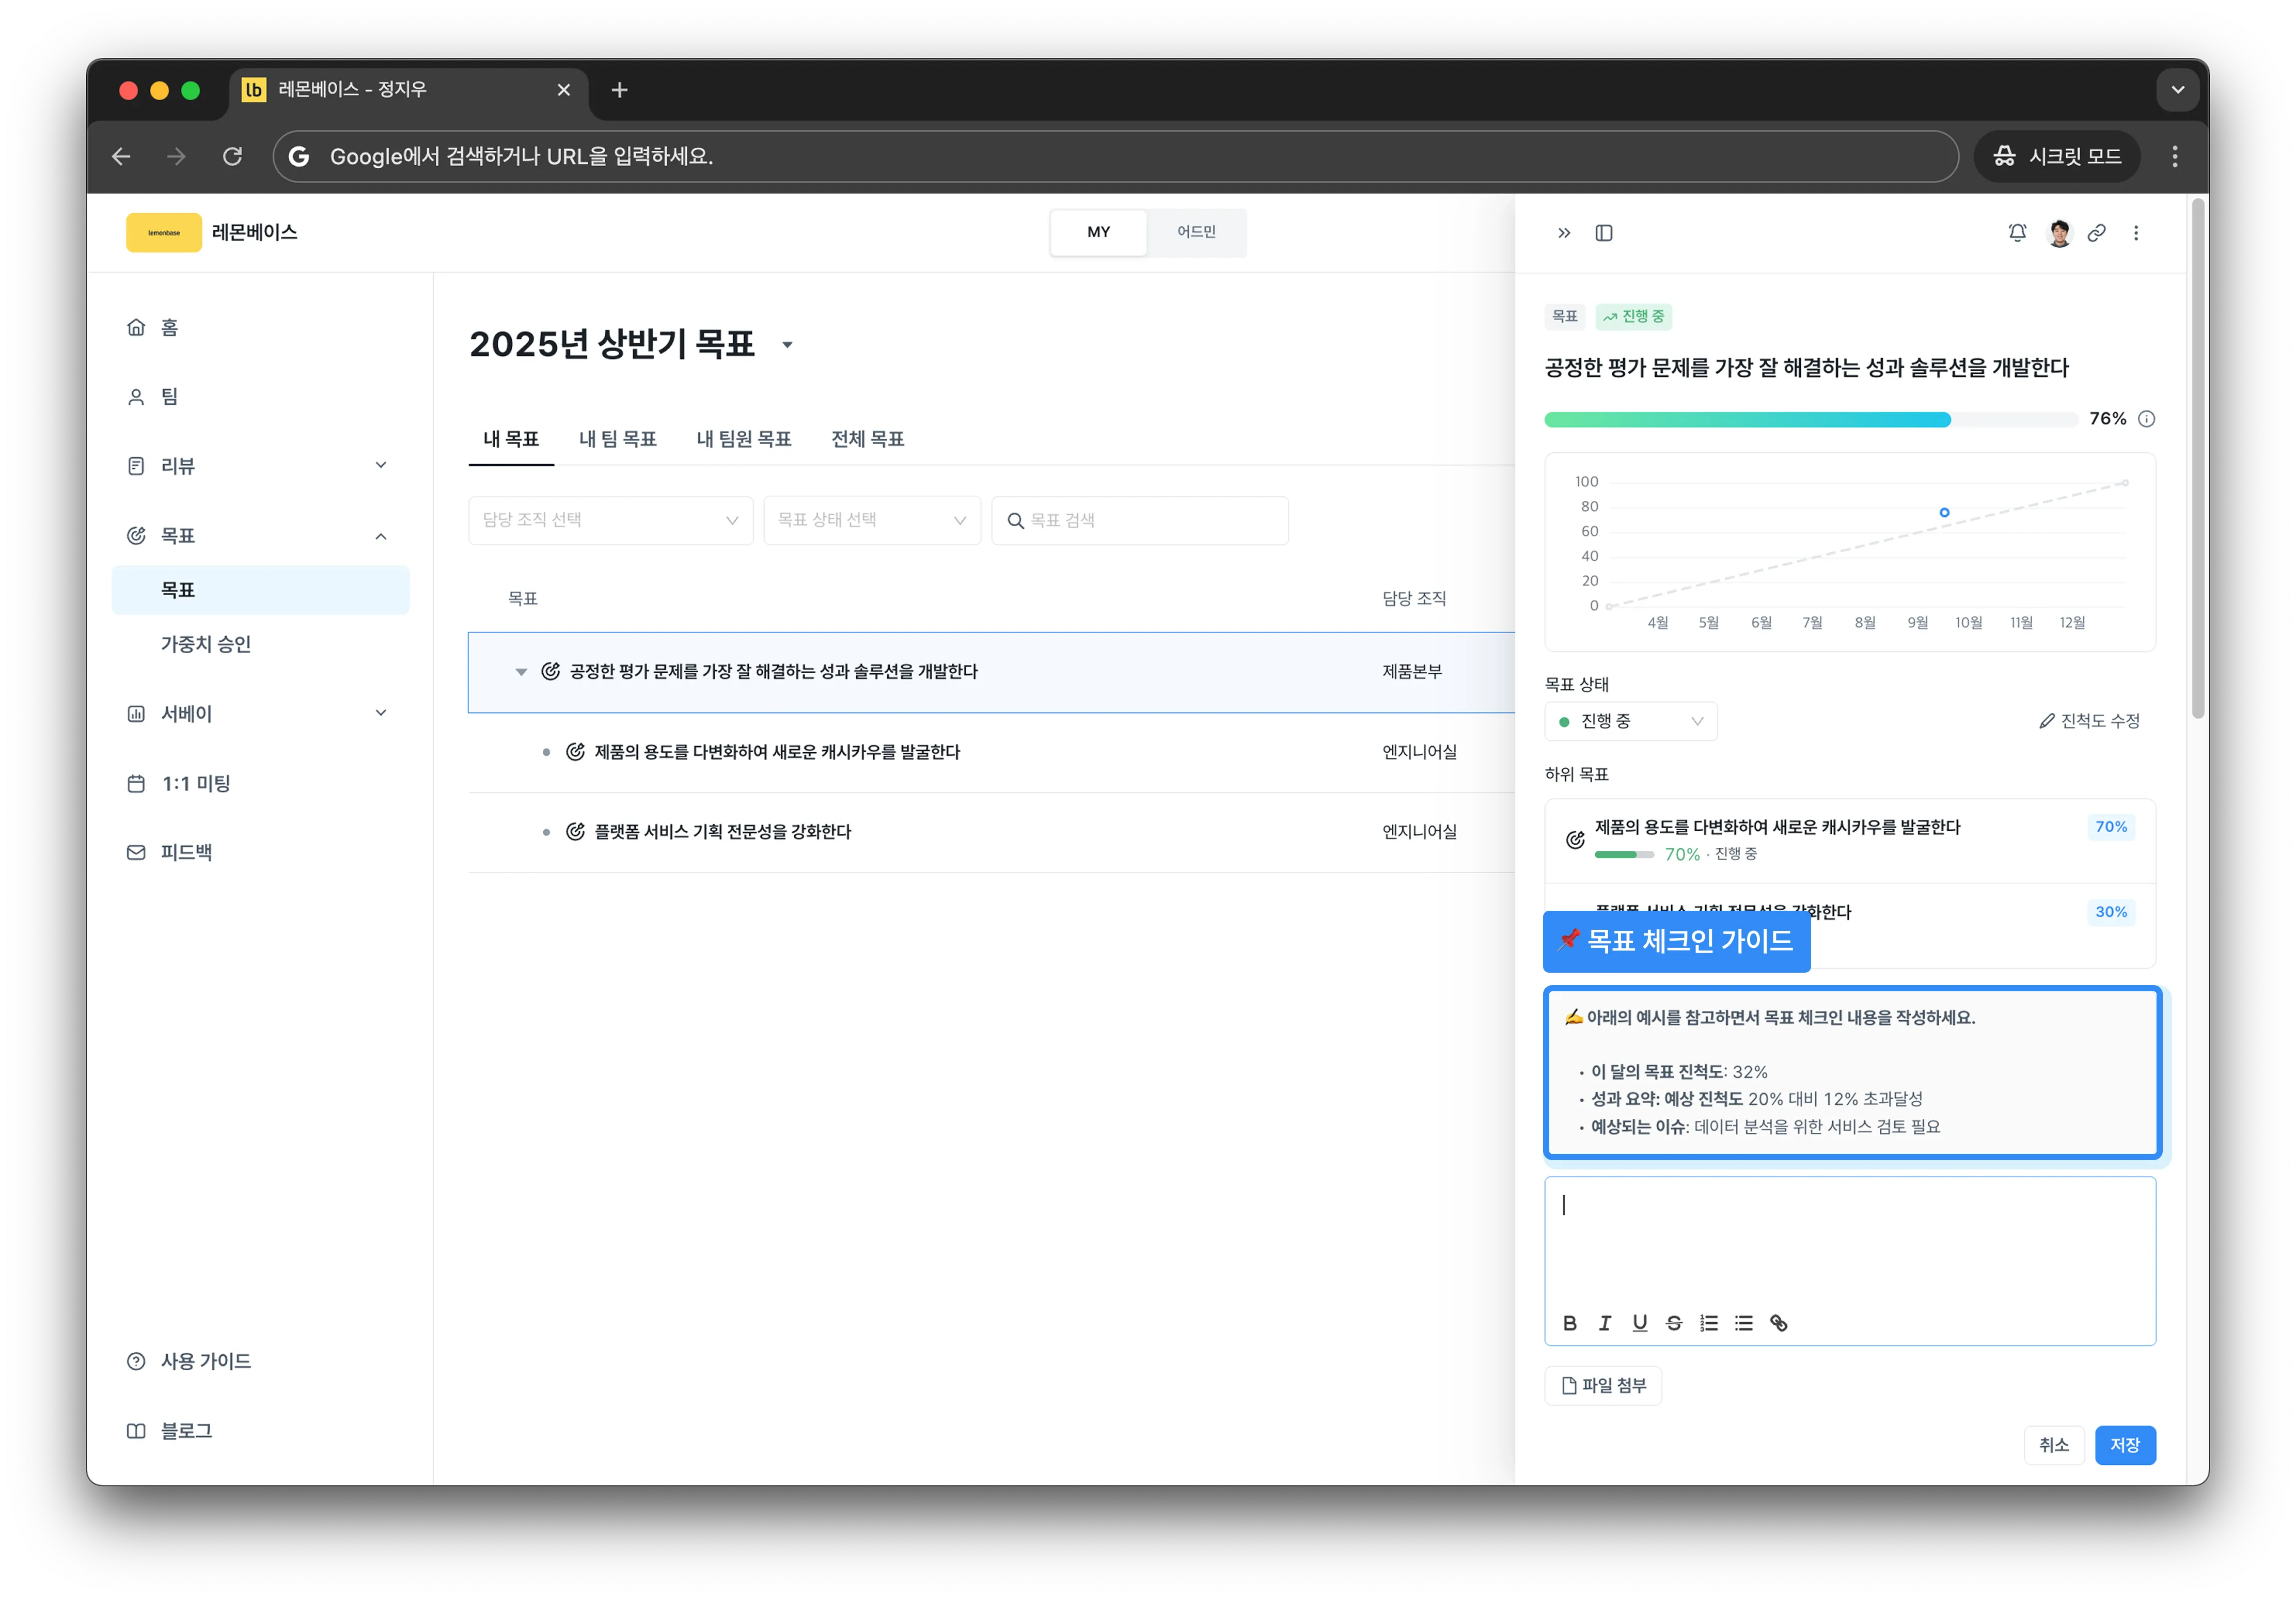The image size is (2296, 1600).
Task: Select 목표 submenu item in sidebar
Action: point(260,591)
